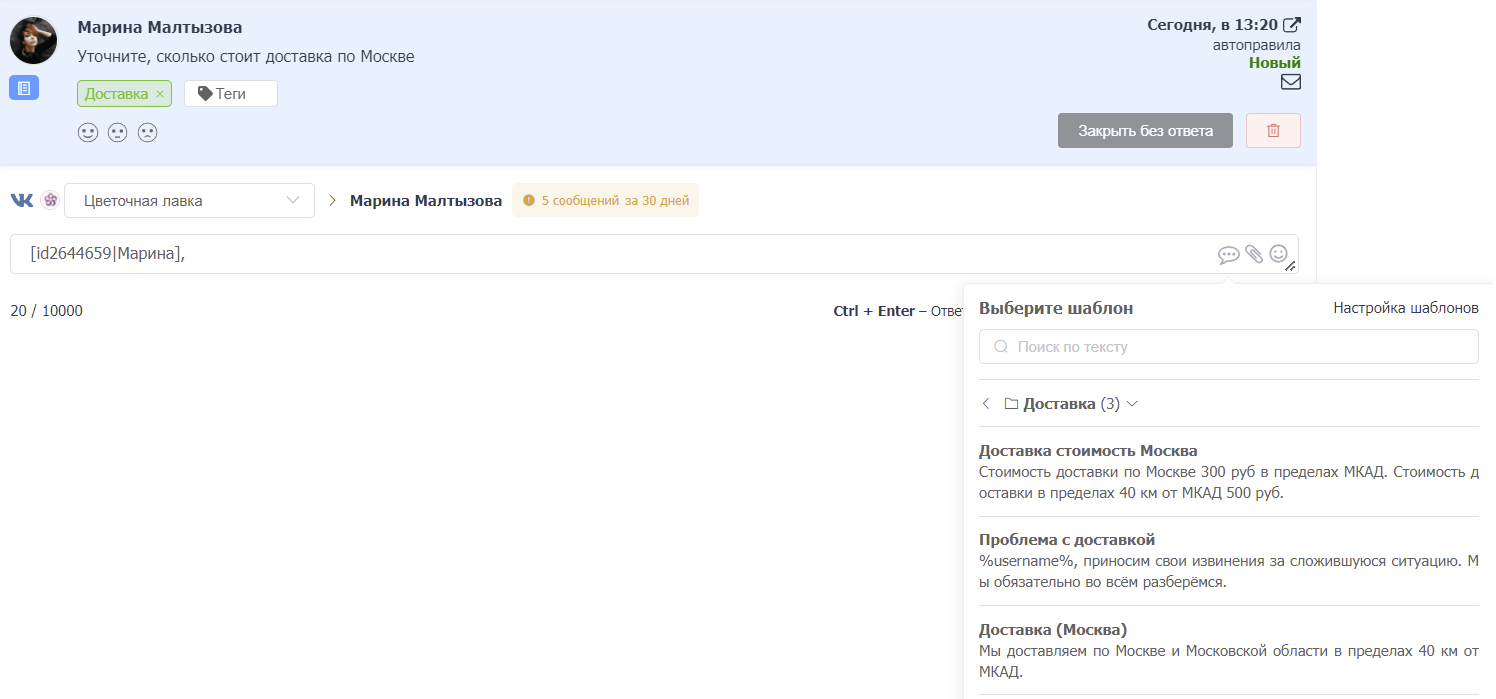The height and width of the screenshot is (699, 1496).
Task: Attach file using paperclip icon
Action: [1254, 254]
